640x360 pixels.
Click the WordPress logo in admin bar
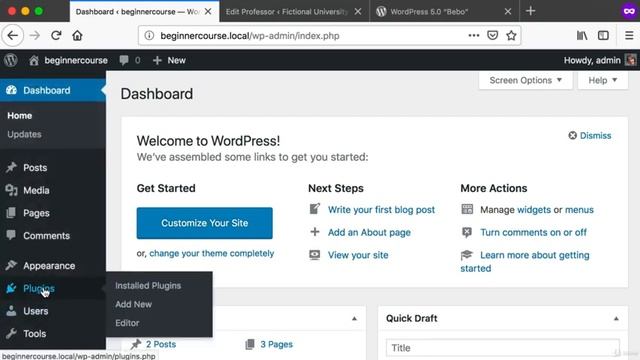(11, 60)
